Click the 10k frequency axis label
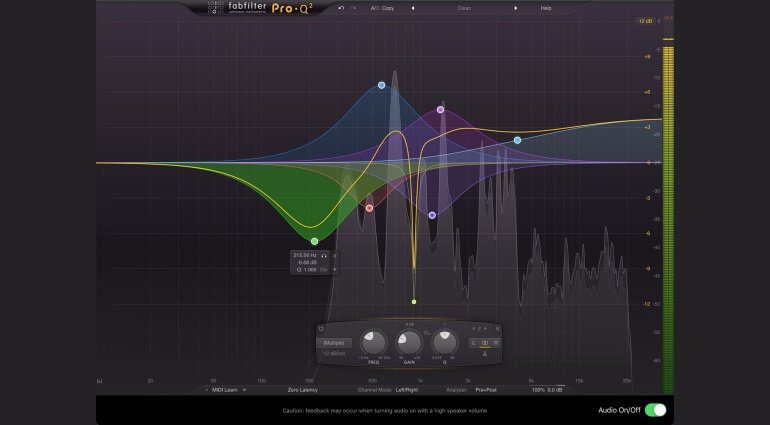The image size is (770, 425). tap(579, 381)
